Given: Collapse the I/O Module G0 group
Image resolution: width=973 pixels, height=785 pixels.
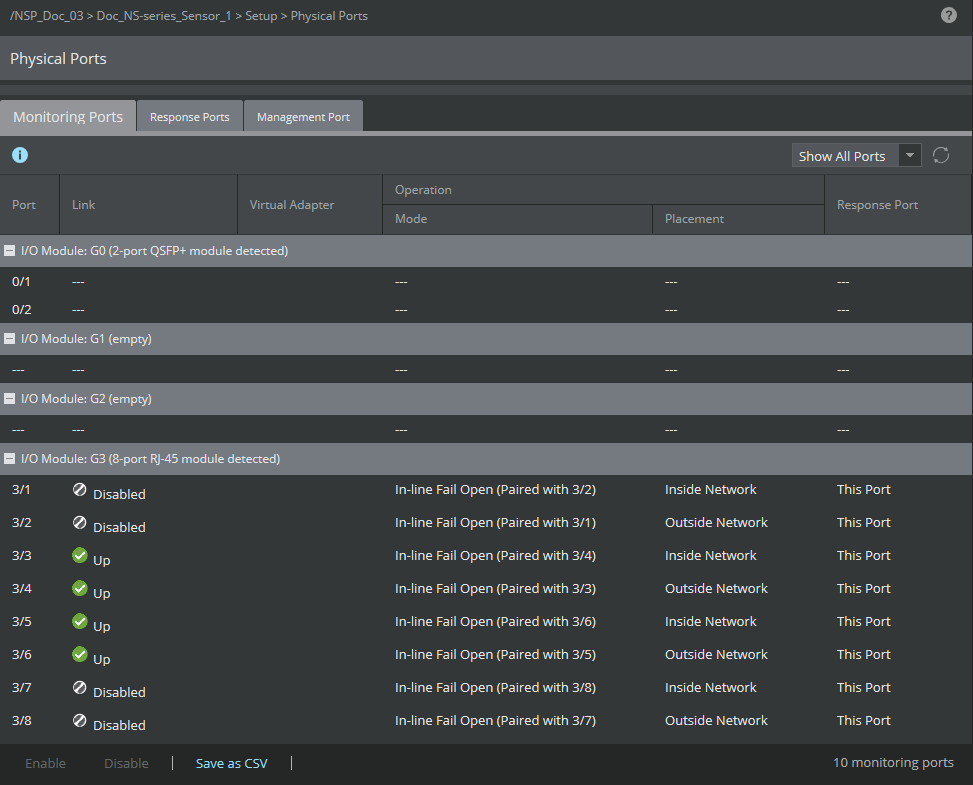Looking at the screenshot, I should pyautogui.click(x=9, y=251).
